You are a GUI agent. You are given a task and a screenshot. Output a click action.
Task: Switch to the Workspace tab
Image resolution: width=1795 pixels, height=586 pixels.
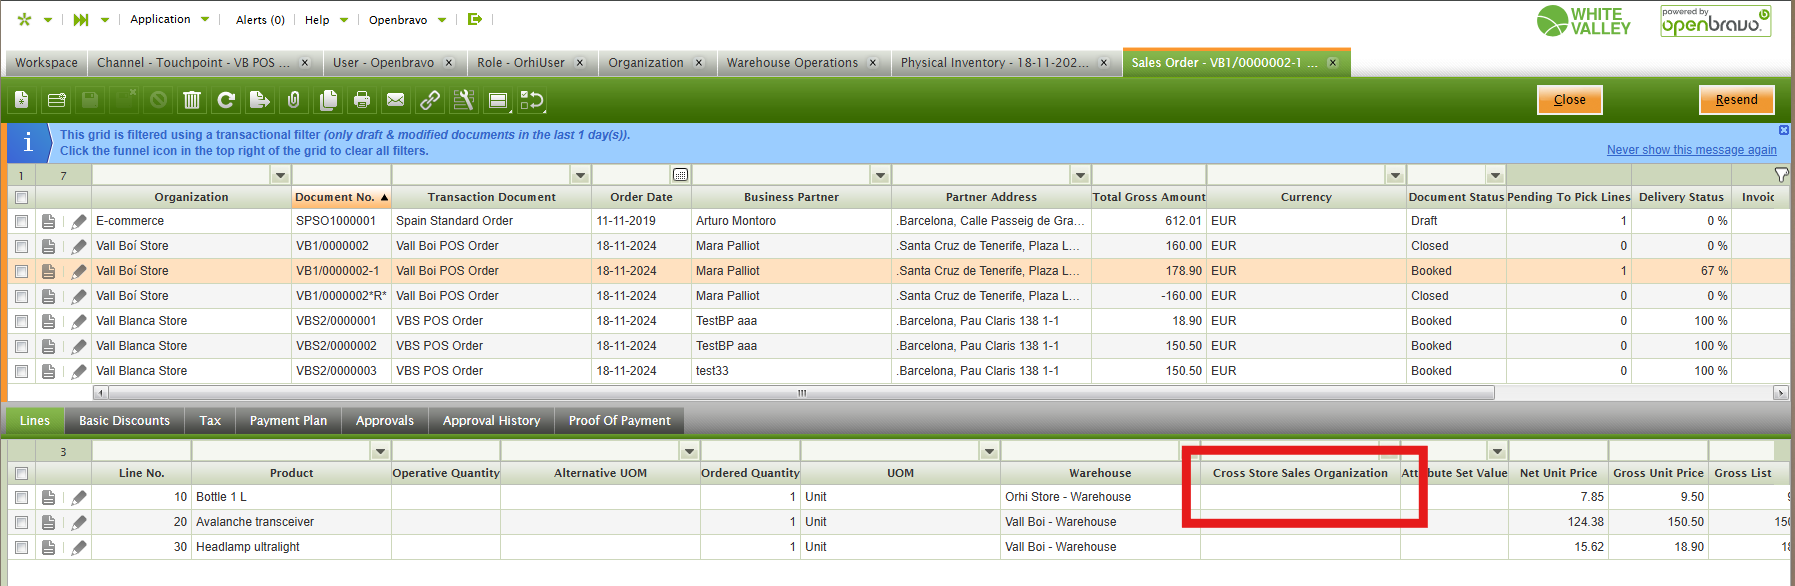point(46,62)
